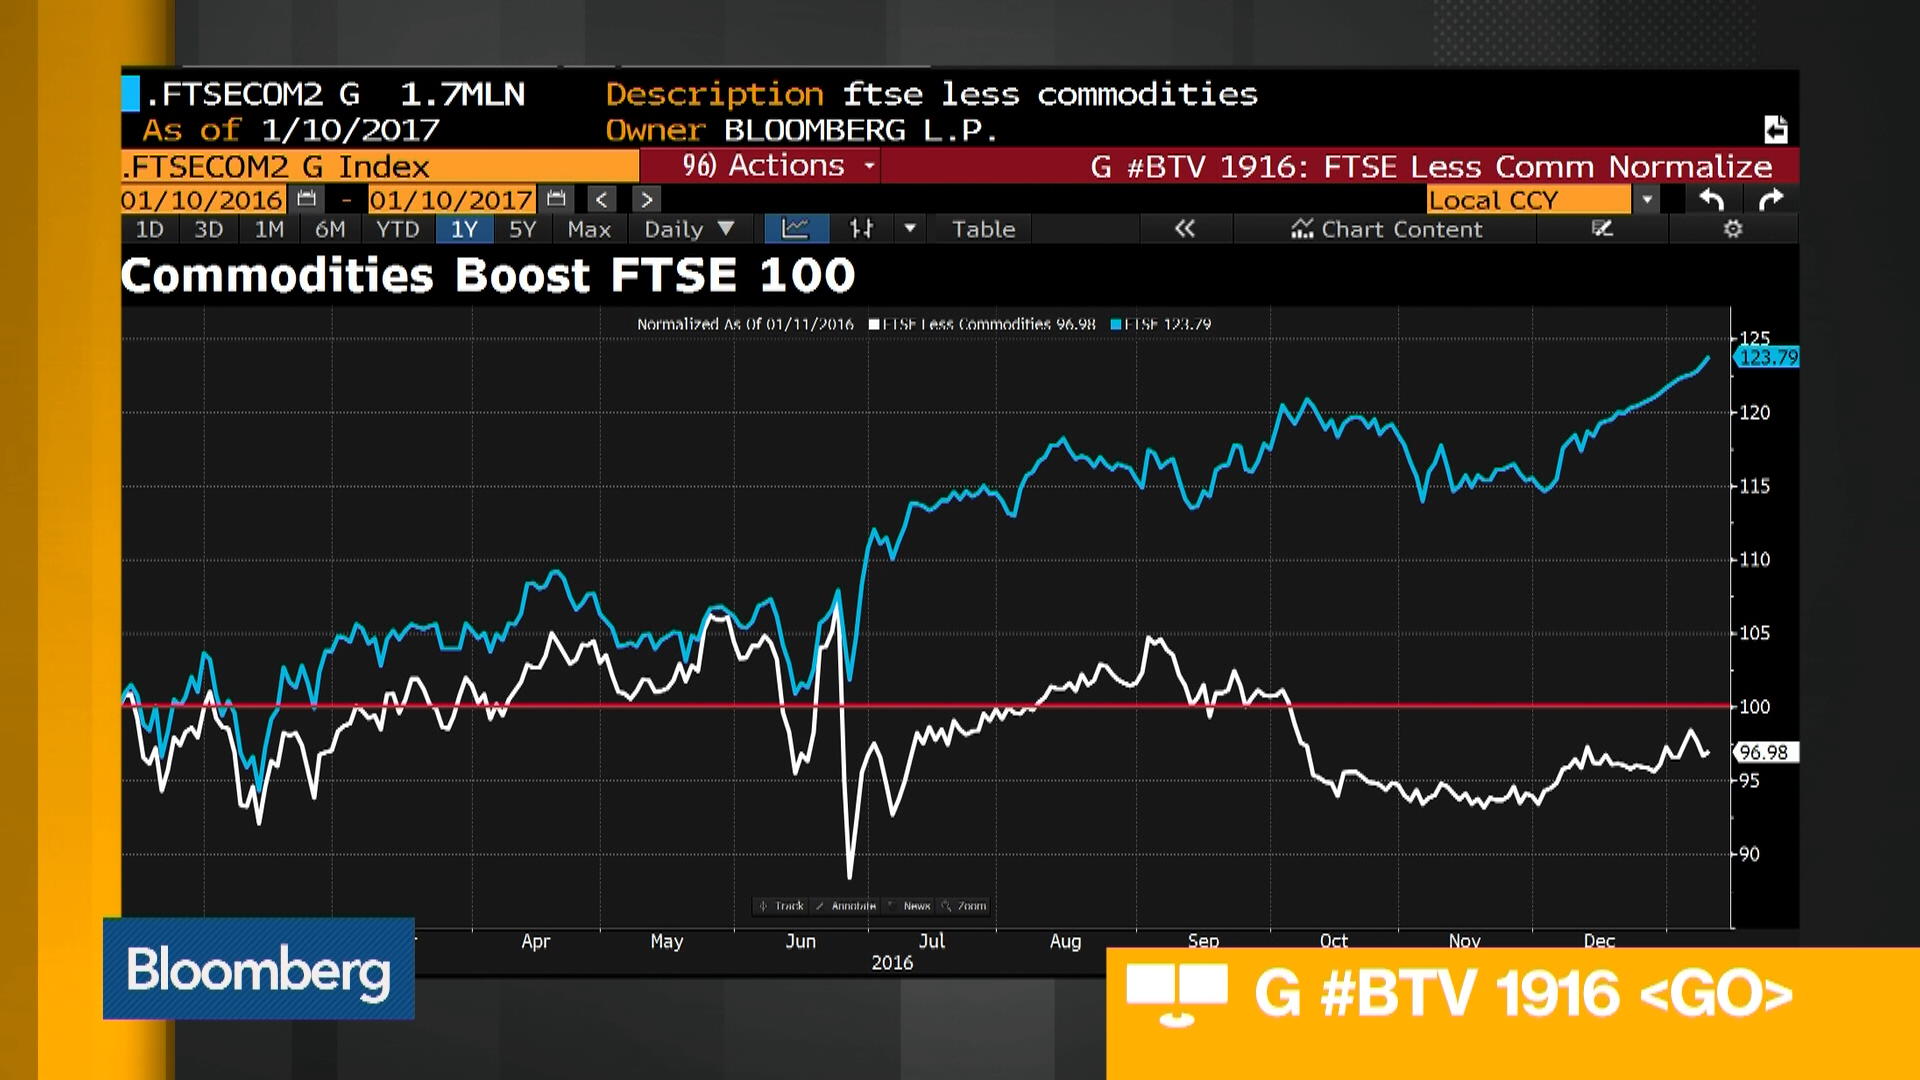Activate the Track crosshair tool
Viewport: 1920px width, 1080px height.
pyautogui.click(x=781, y=906)
